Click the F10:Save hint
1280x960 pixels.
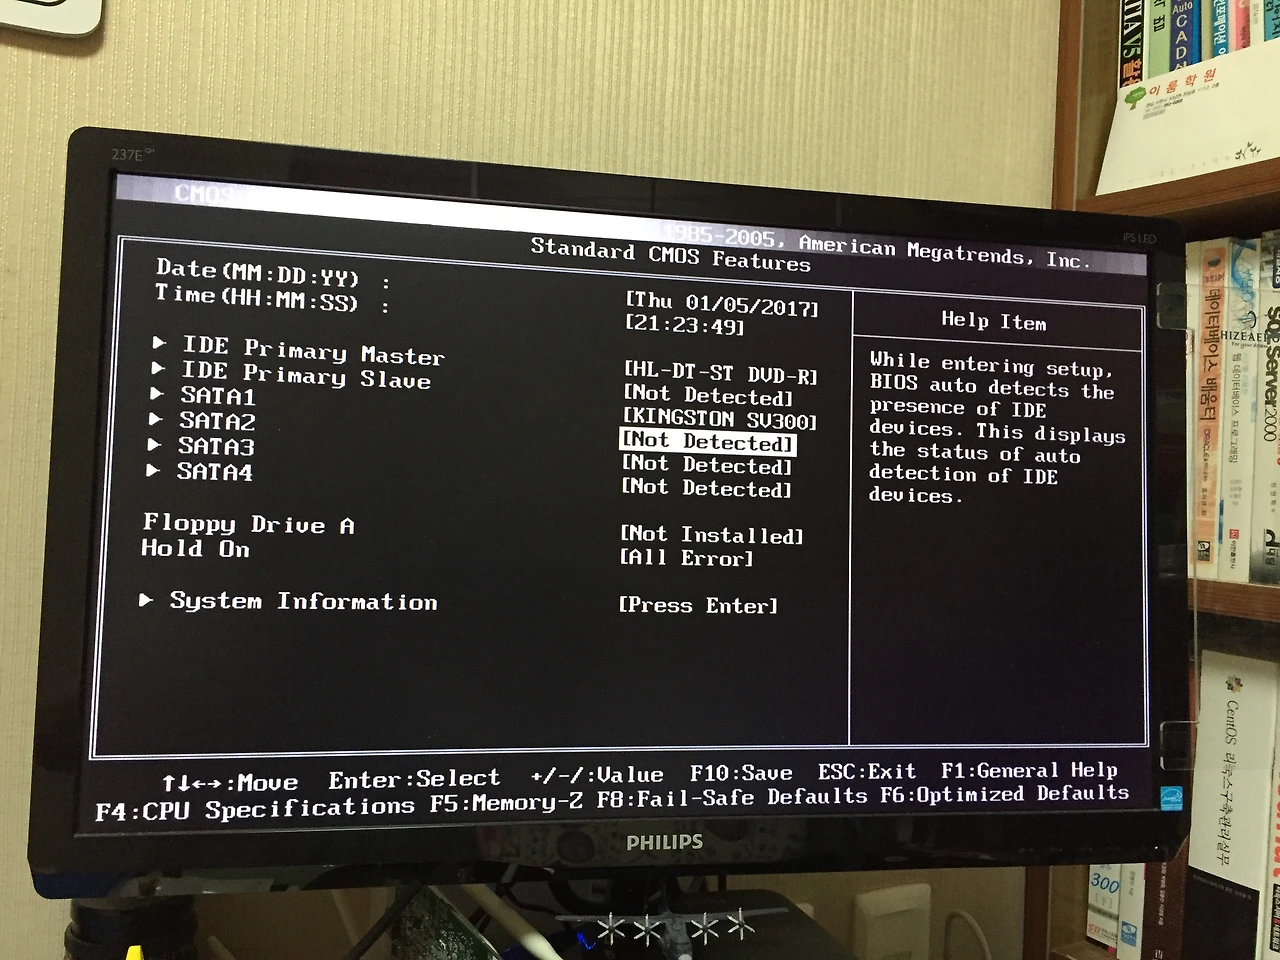(x=741, y=773)
